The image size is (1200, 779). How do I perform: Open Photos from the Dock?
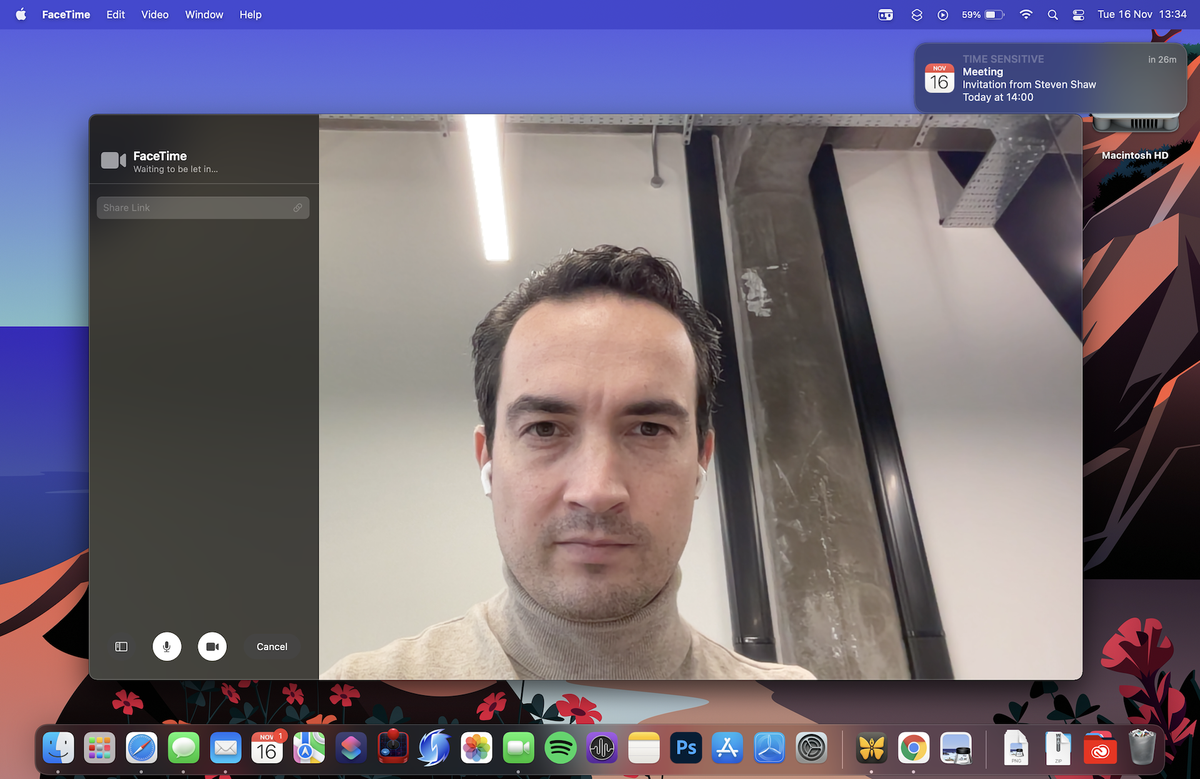(x=476, y=747)
